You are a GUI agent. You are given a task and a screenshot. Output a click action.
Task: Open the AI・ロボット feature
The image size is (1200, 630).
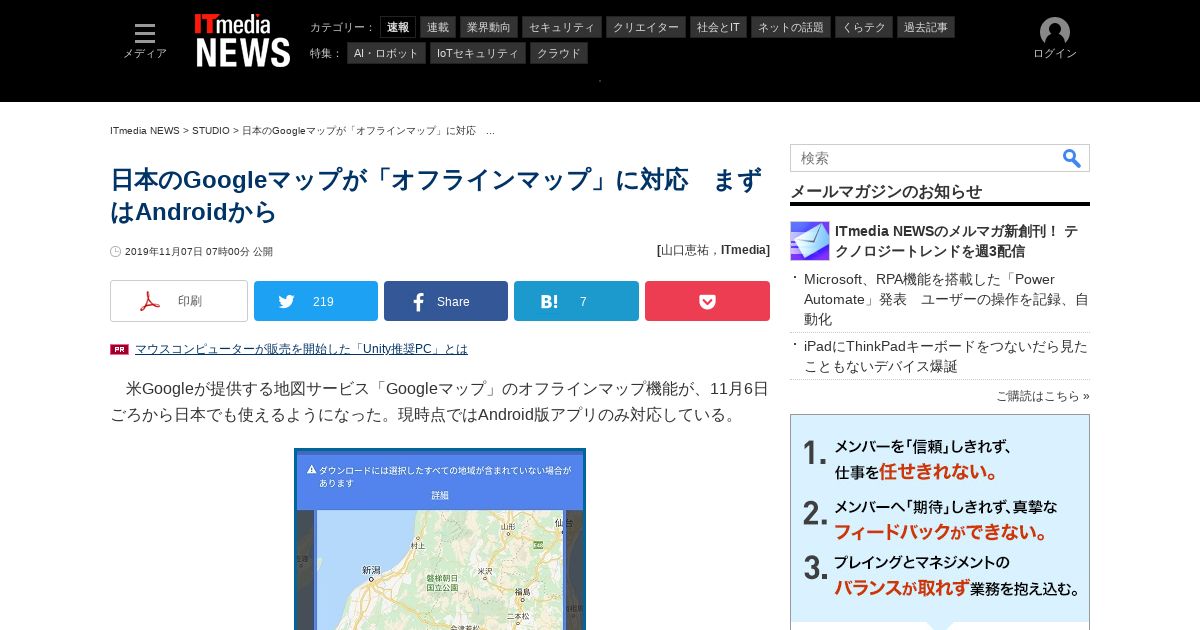pos(387,53)
